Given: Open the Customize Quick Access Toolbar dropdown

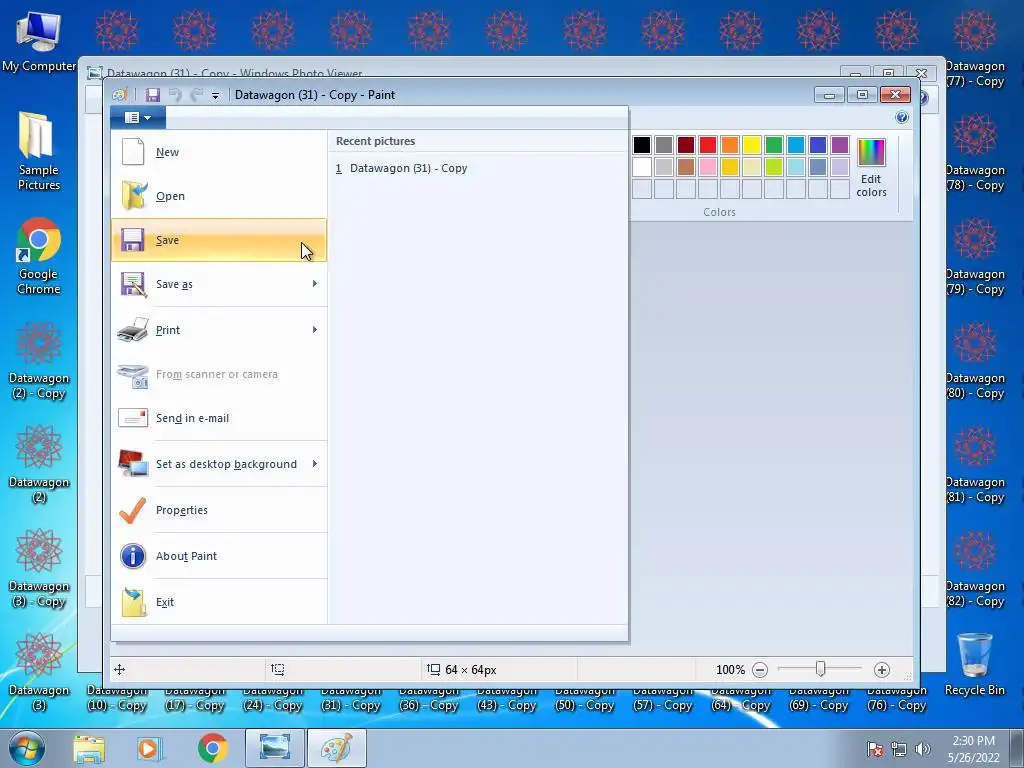Looking at the screenshot, I should 215,96.
